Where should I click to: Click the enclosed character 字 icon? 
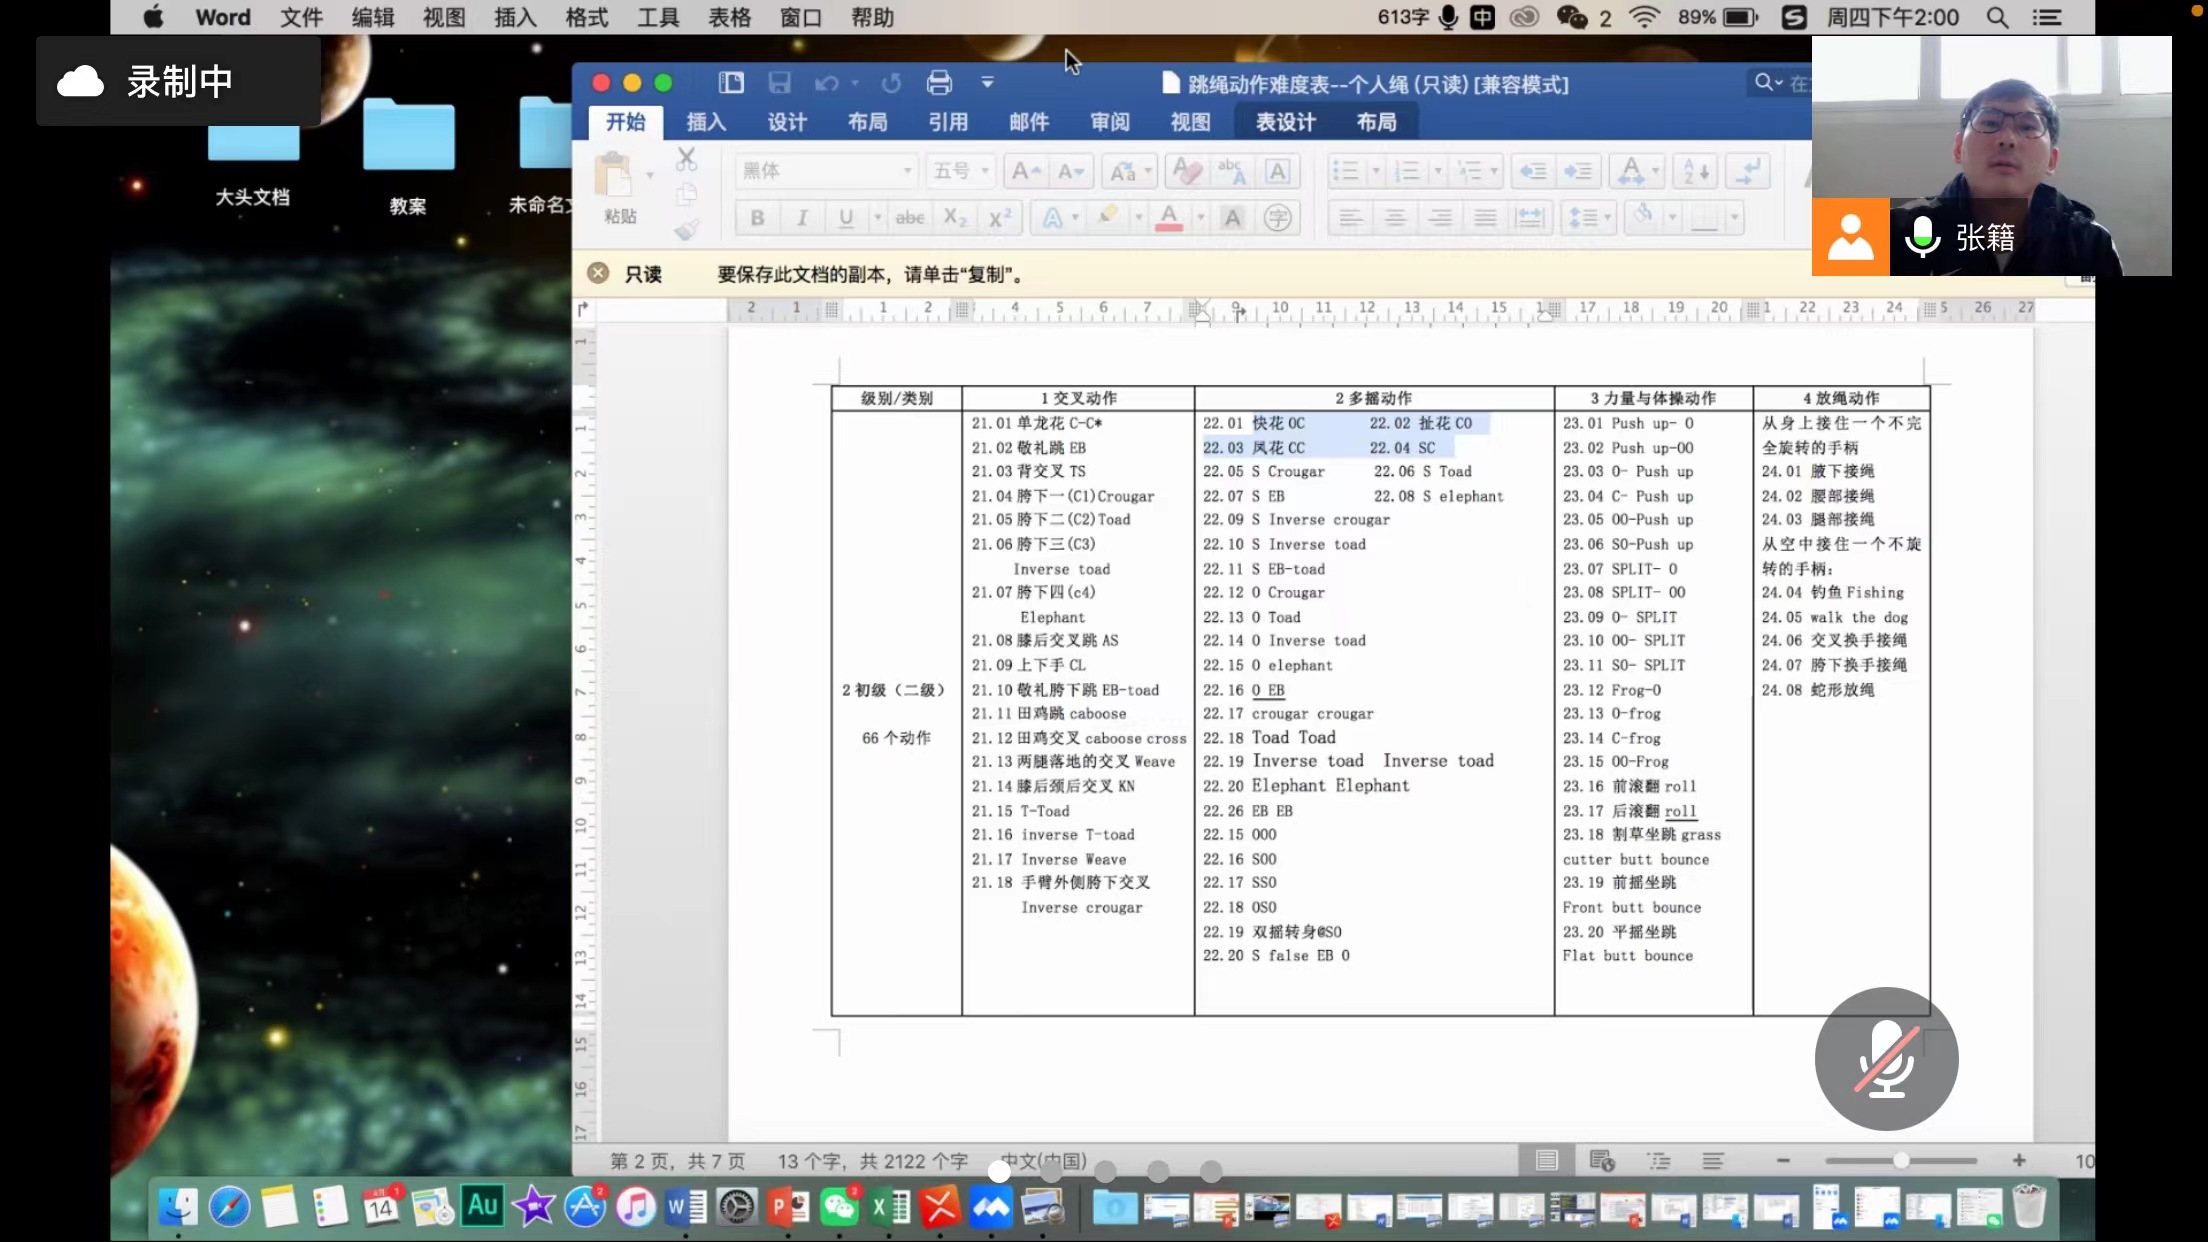[x=1277, y=218]
